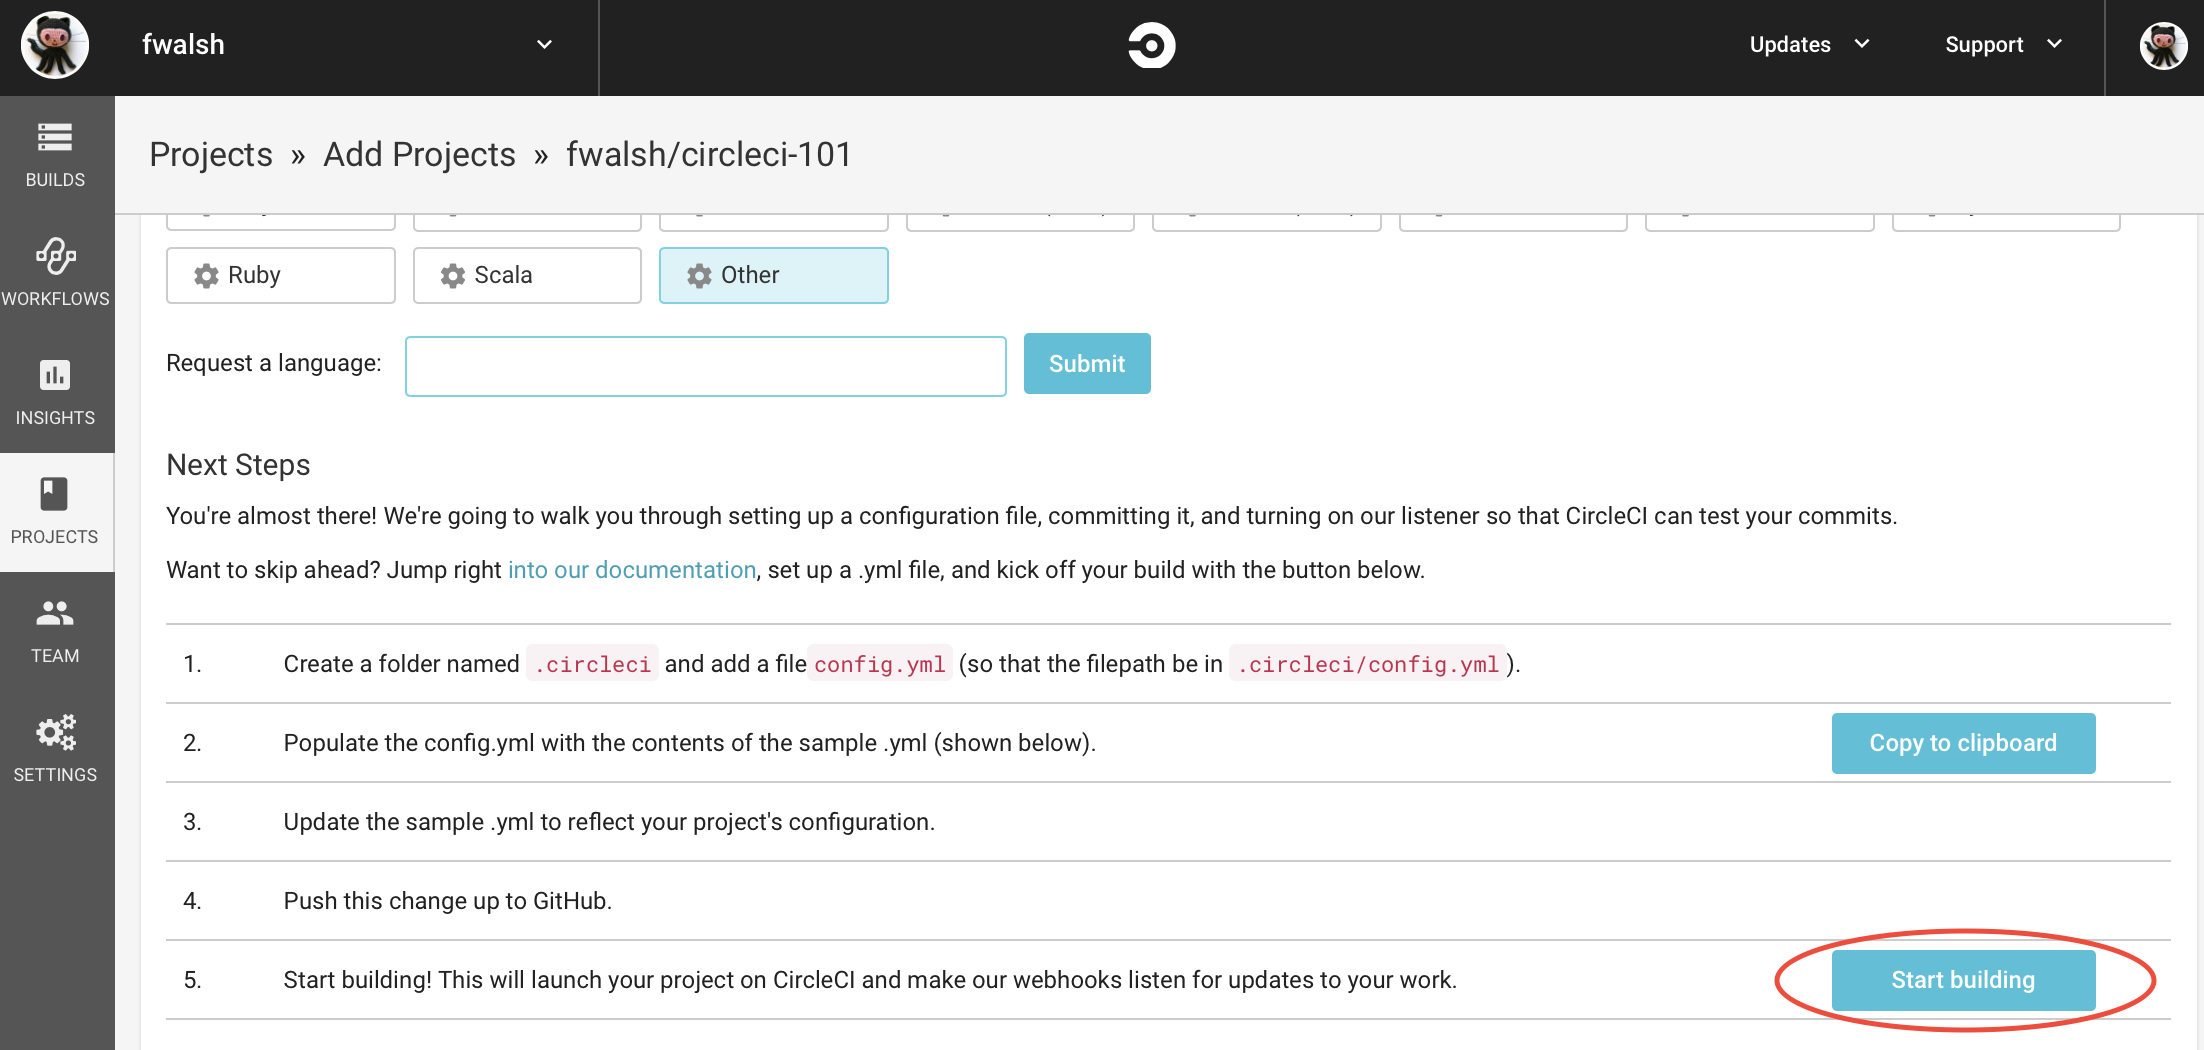Click the fwalsh/circleci-101 breadcrumb

tap(709, 155)
